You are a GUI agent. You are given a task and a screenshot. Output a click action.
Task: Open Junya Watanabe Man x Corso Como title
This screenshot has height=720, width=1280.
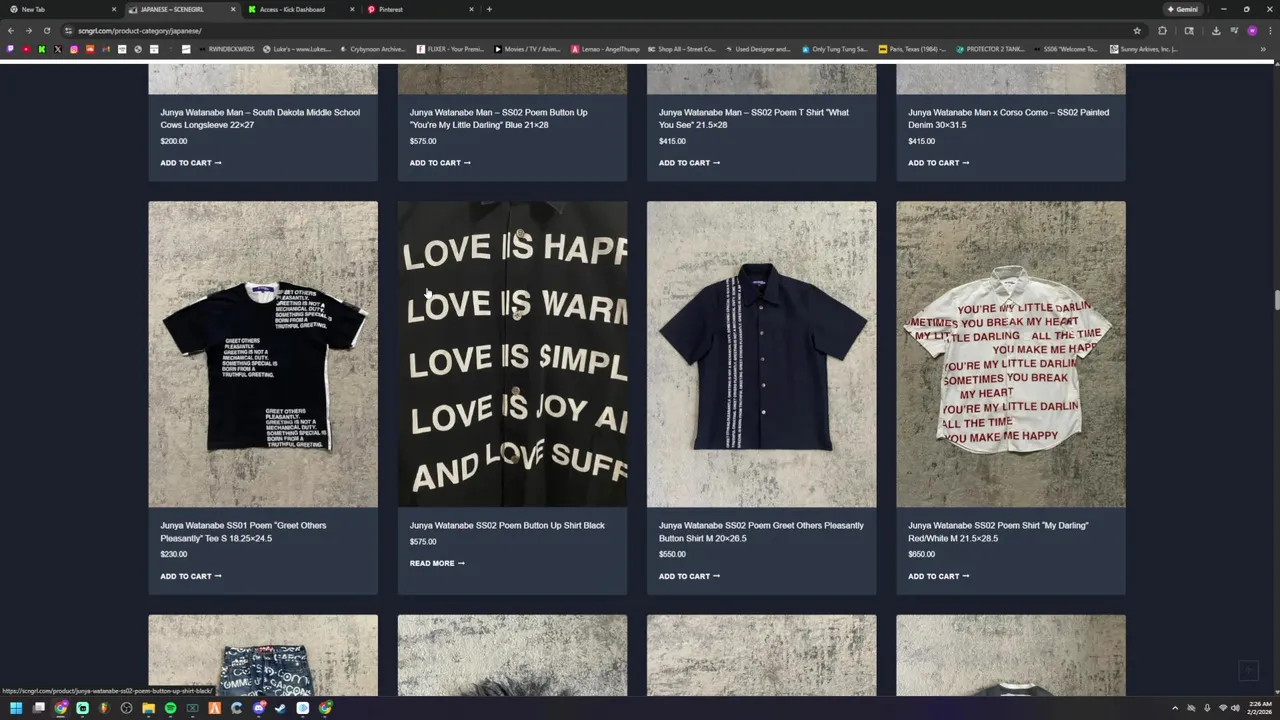(x=1008, y=118)
